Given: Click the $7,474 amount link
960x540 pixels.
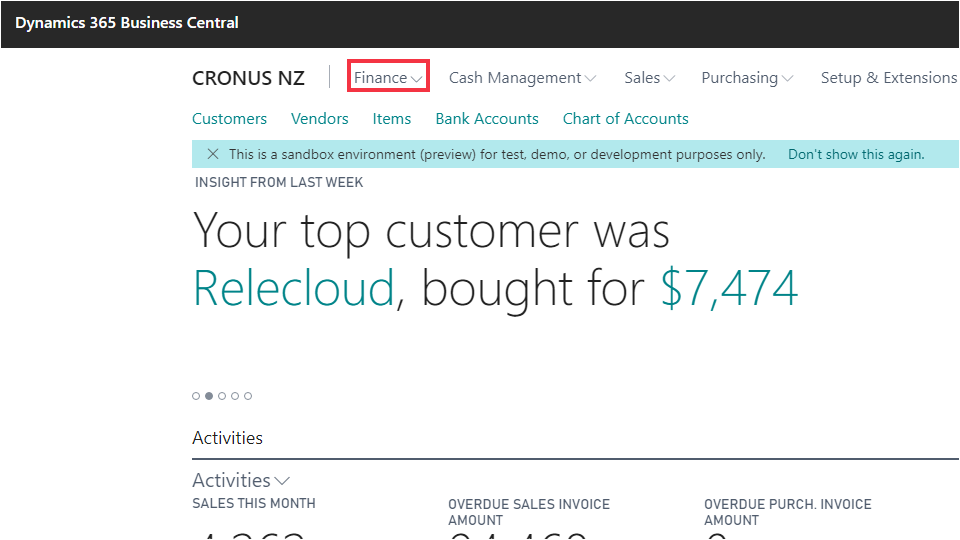Looking at the screenshot, I should [x=730, y=288].
